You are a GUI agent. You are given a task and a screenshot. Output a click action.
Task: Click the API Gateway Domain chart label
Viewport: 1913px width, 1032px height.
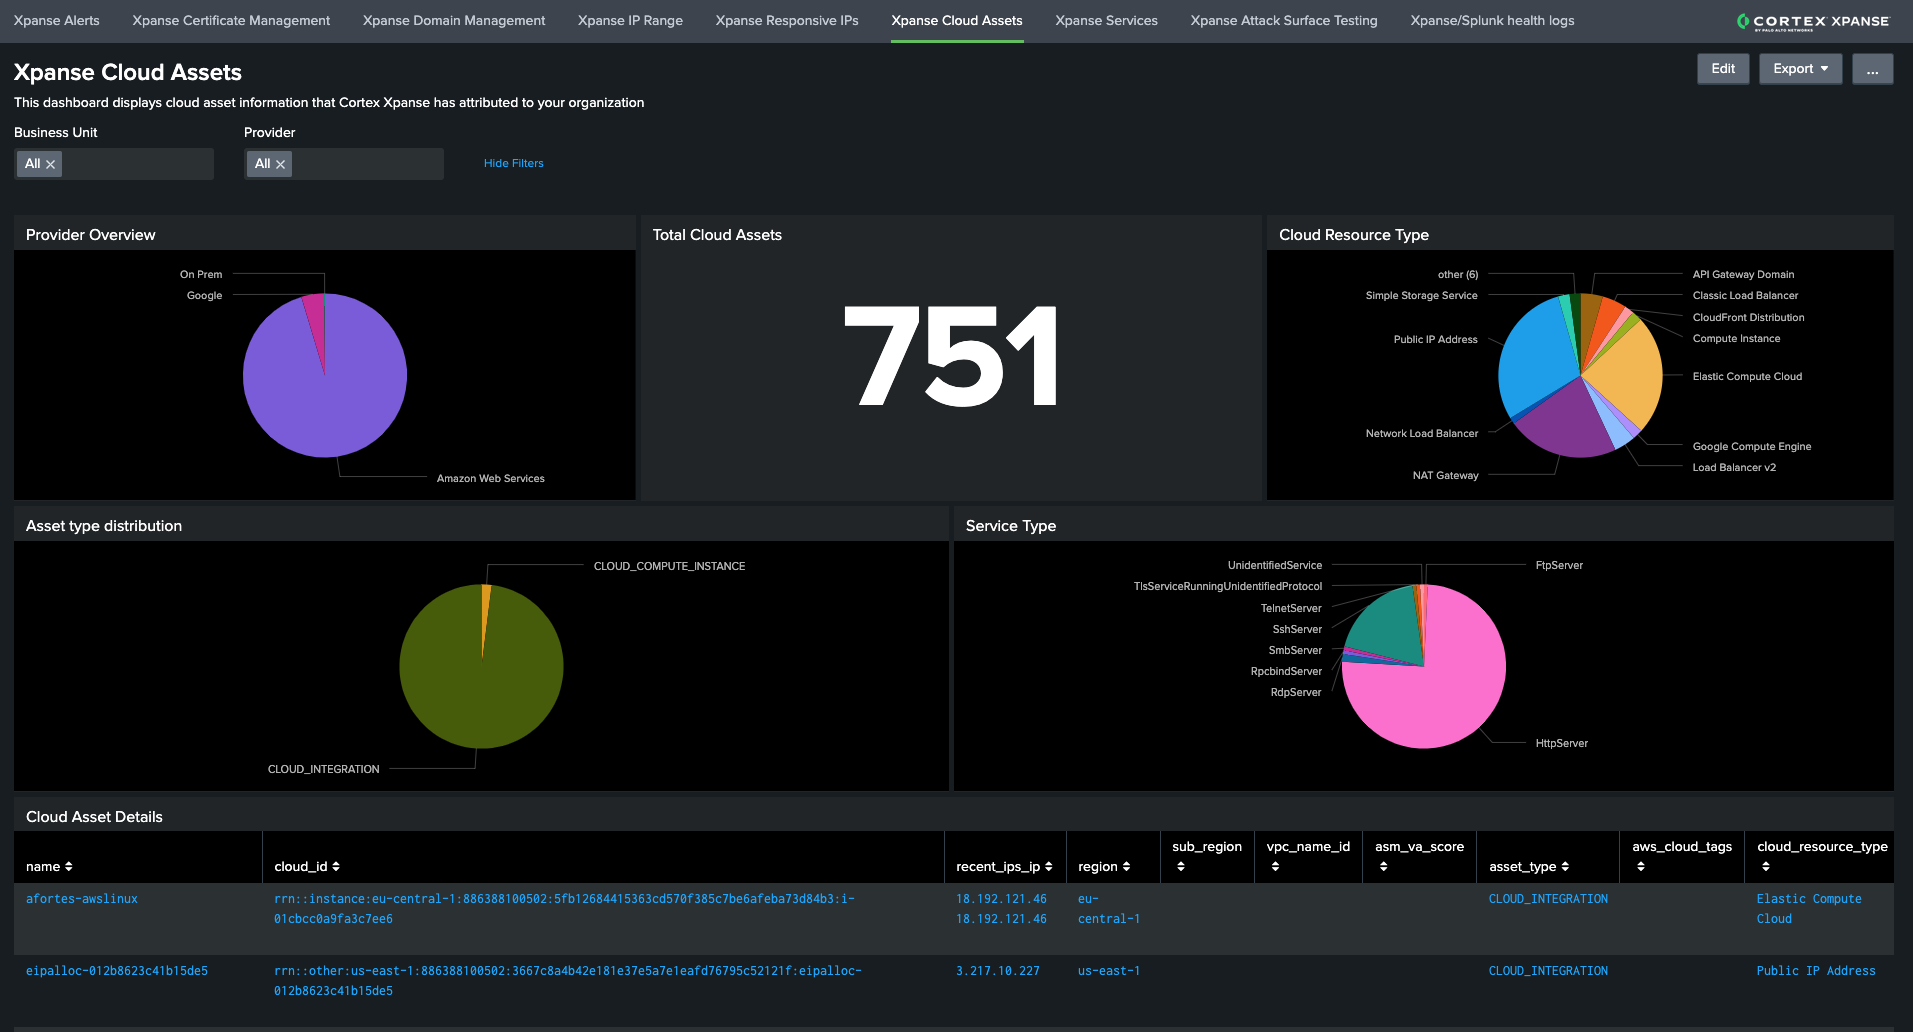click(1743, 274)
